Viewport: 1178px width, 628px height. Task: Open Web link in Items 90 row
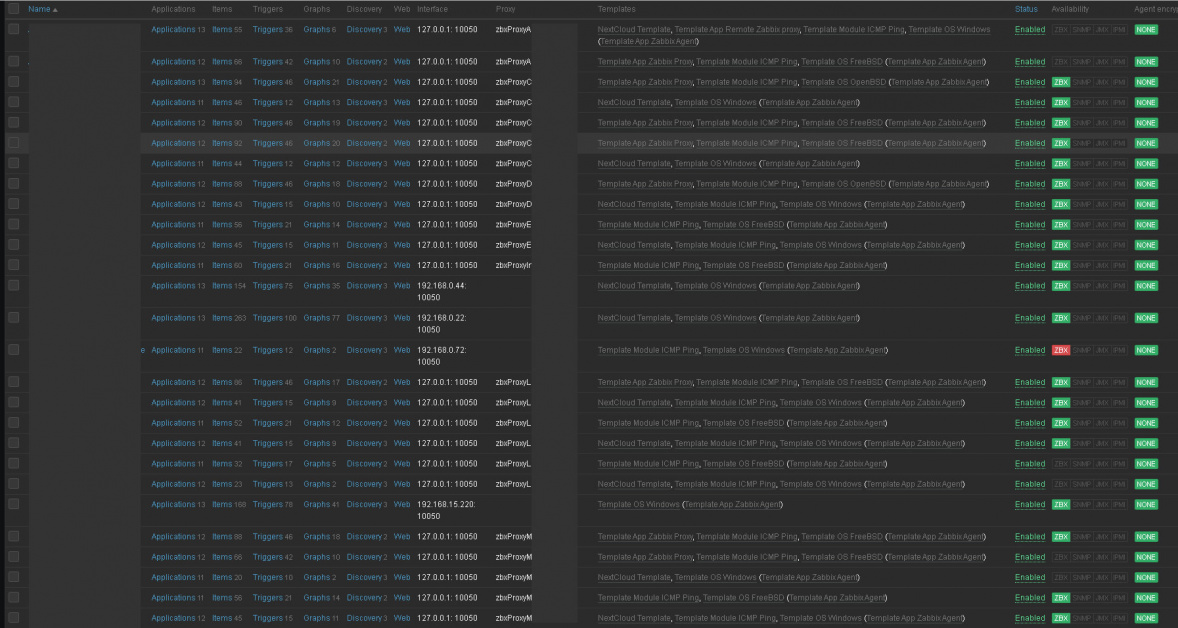click(402, 122)
